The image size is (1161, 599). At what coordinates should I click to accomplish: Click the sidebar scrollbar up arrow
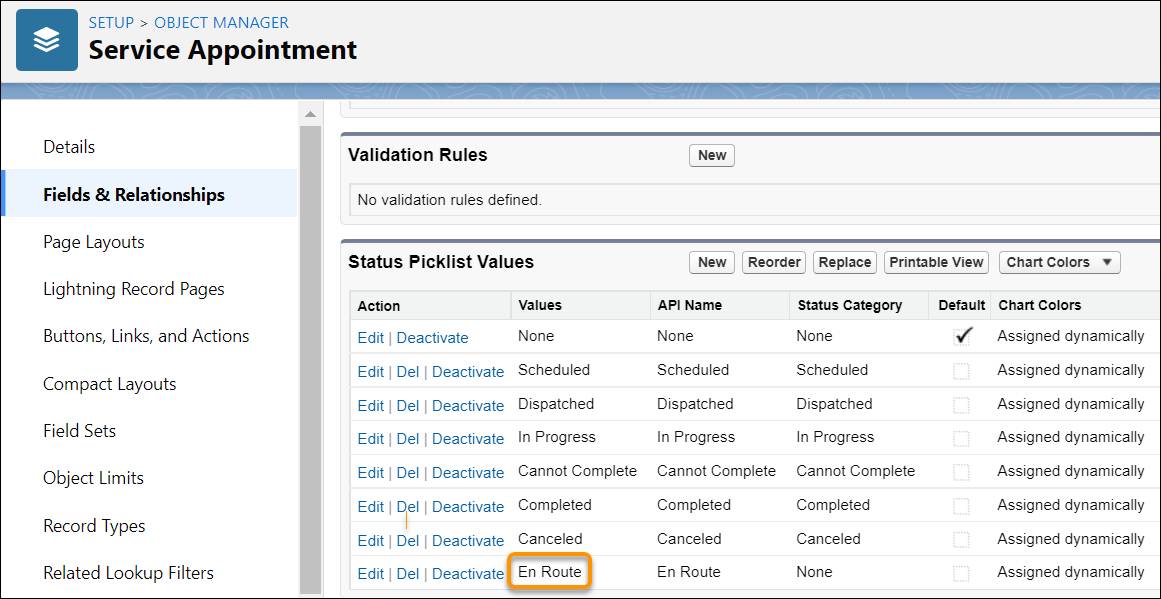click(x=309, y=112)
